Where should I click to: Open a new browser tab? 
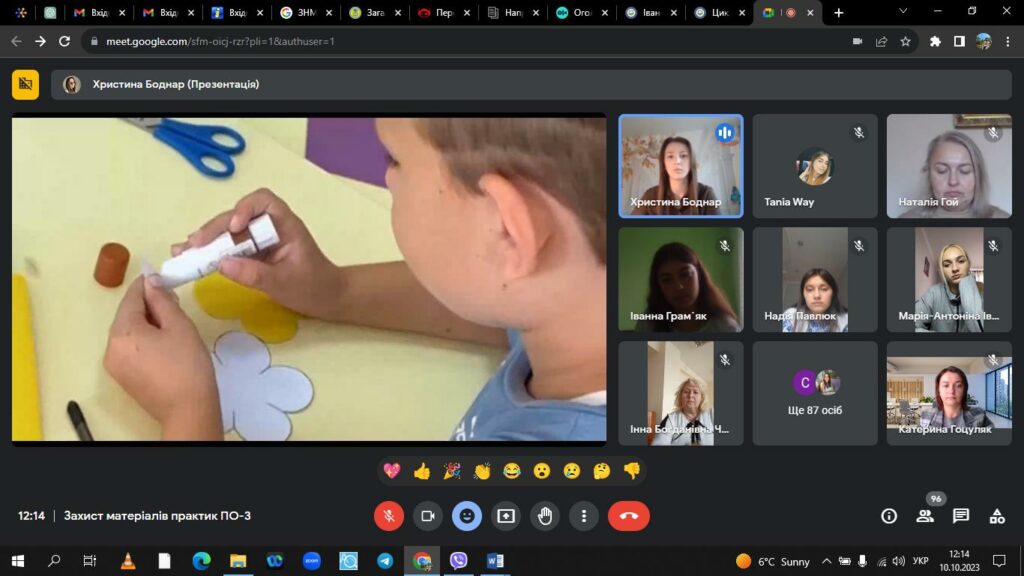(x=839, y=12)
